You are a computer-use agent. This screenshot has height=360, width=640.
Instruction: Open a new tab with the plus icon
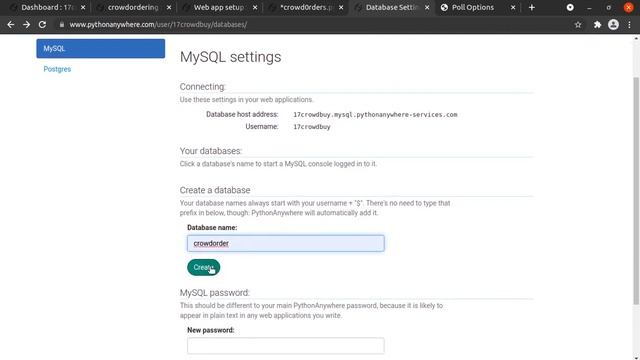pos(531,7)
